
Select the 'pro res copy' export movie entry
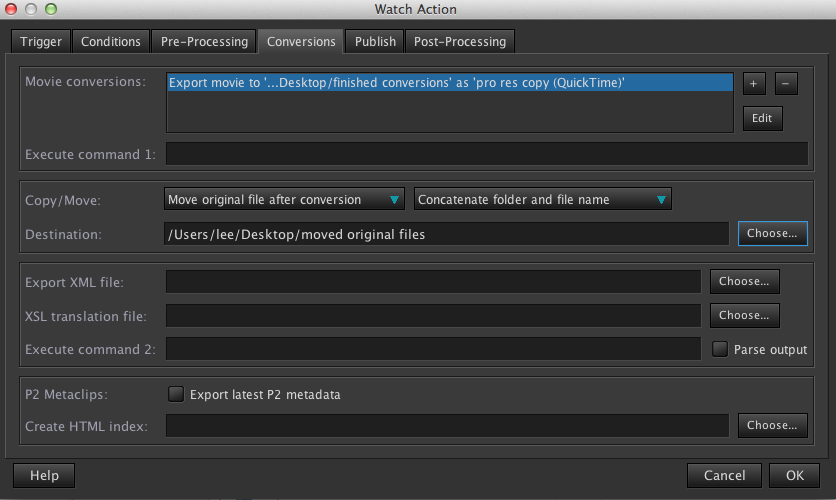449,83
